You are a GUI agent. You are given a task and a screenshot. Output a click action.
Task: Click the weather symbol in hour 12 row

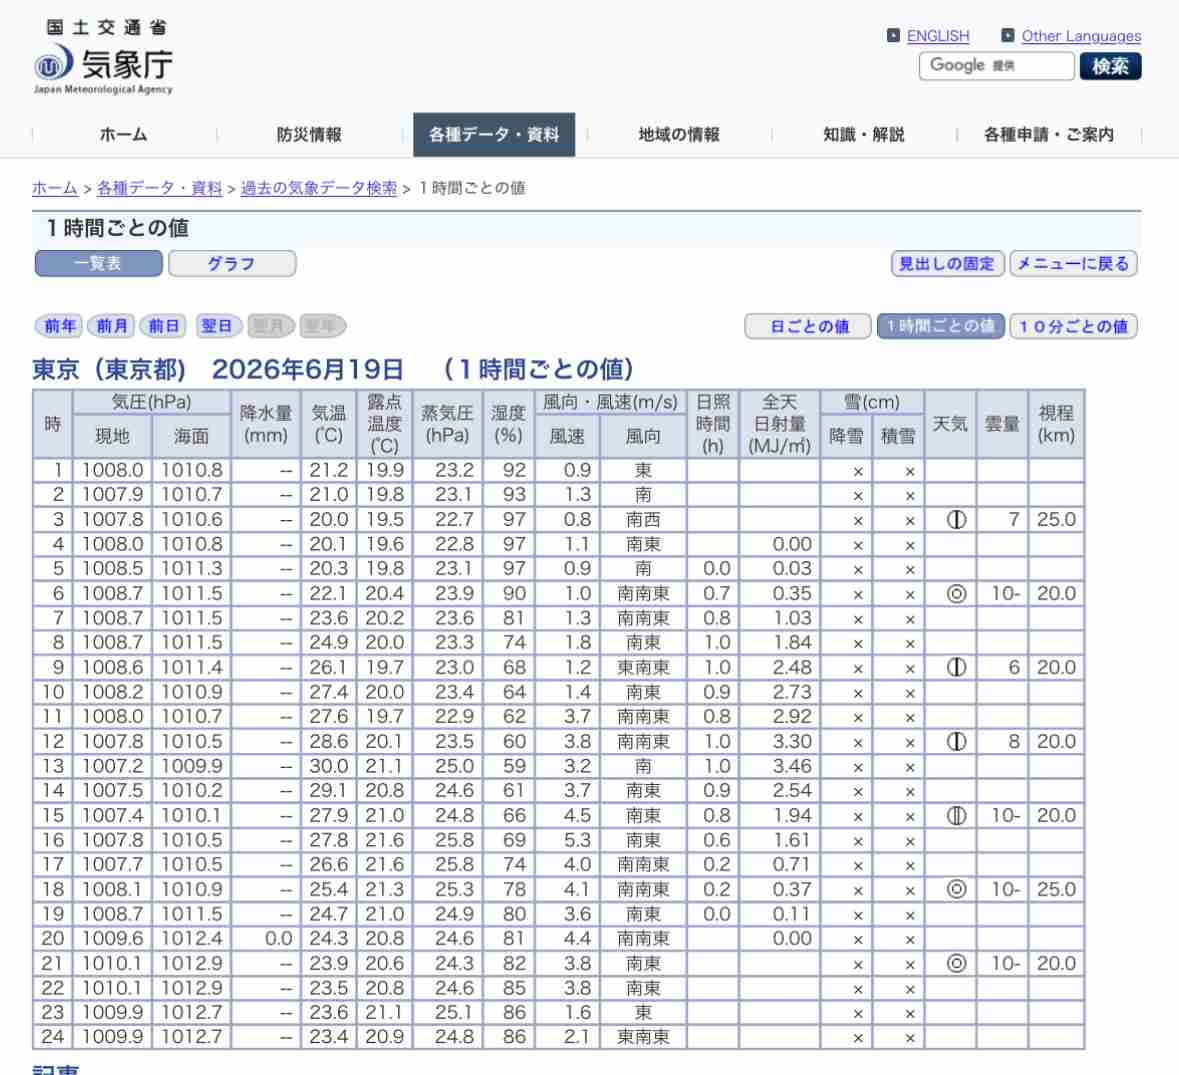click(x=956, y=742)
